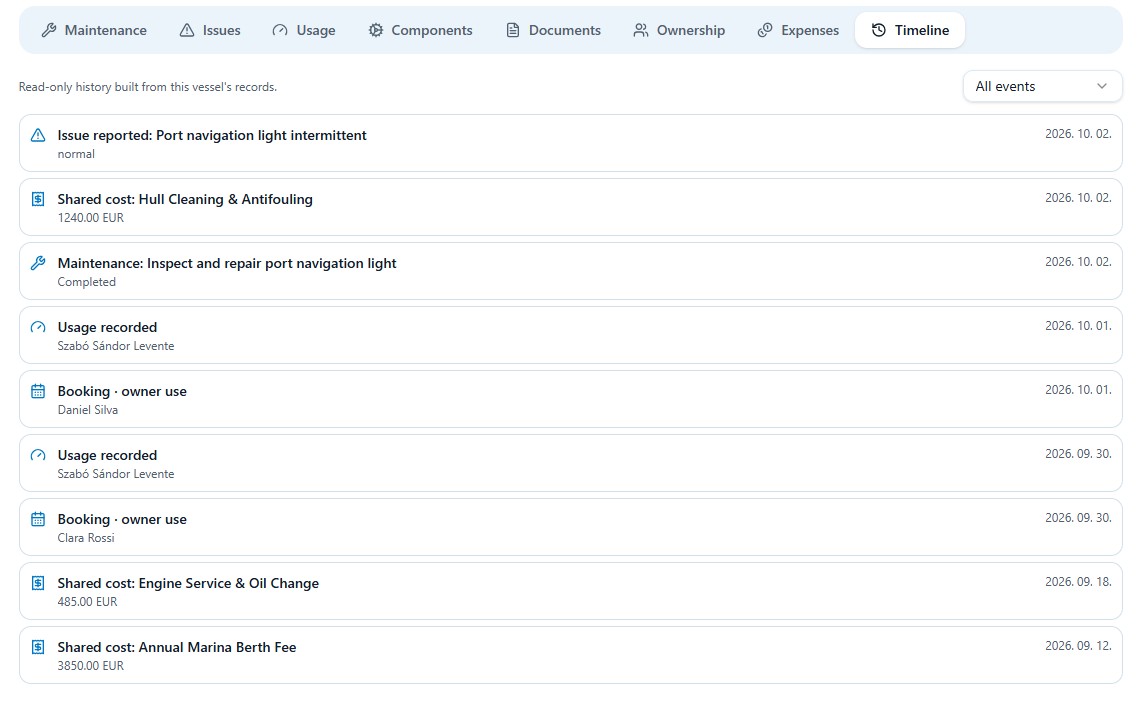Click the history clock icon in the Timeline tab
Image resolution: width=1140 pixels, height=713 pixels.
pyautogui.click(x=878, y=30)
